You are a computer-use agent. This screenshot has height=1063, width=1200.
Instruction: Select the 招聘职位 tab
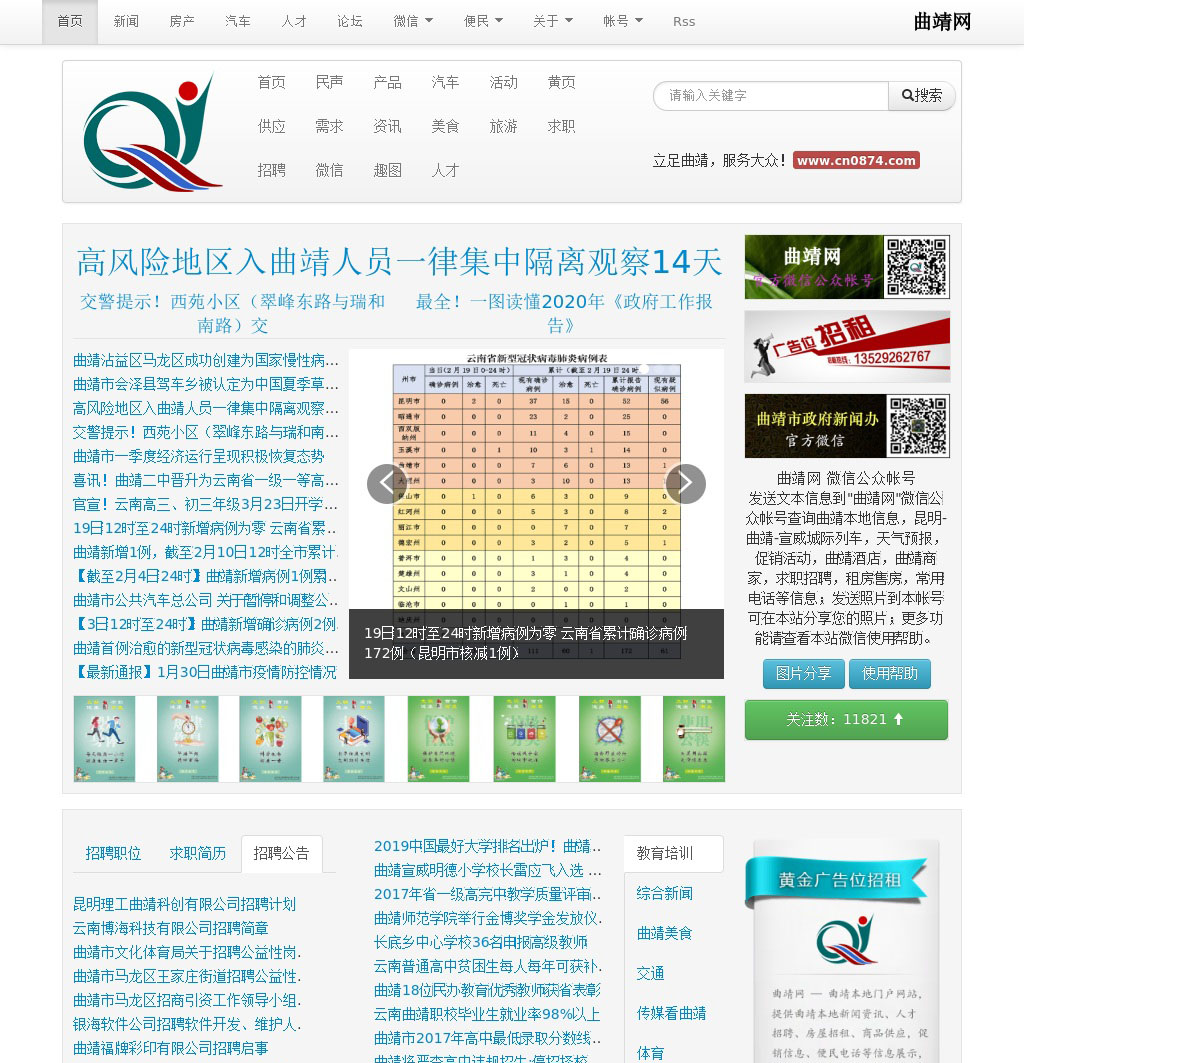tap(113, 854)
